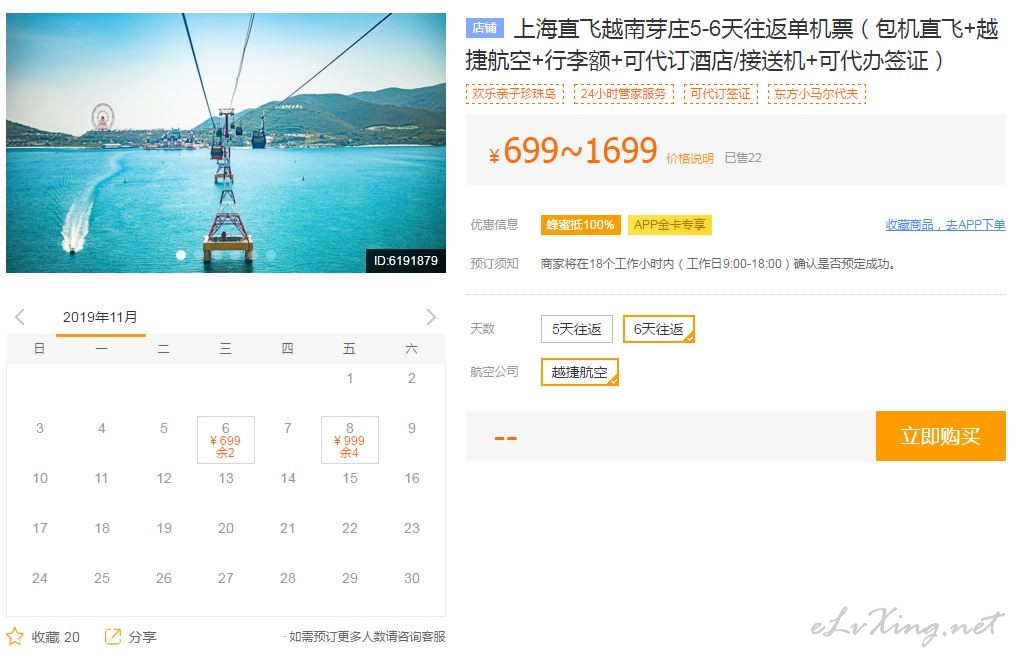Pick November 6 priced ¥699

click(226, 440)
